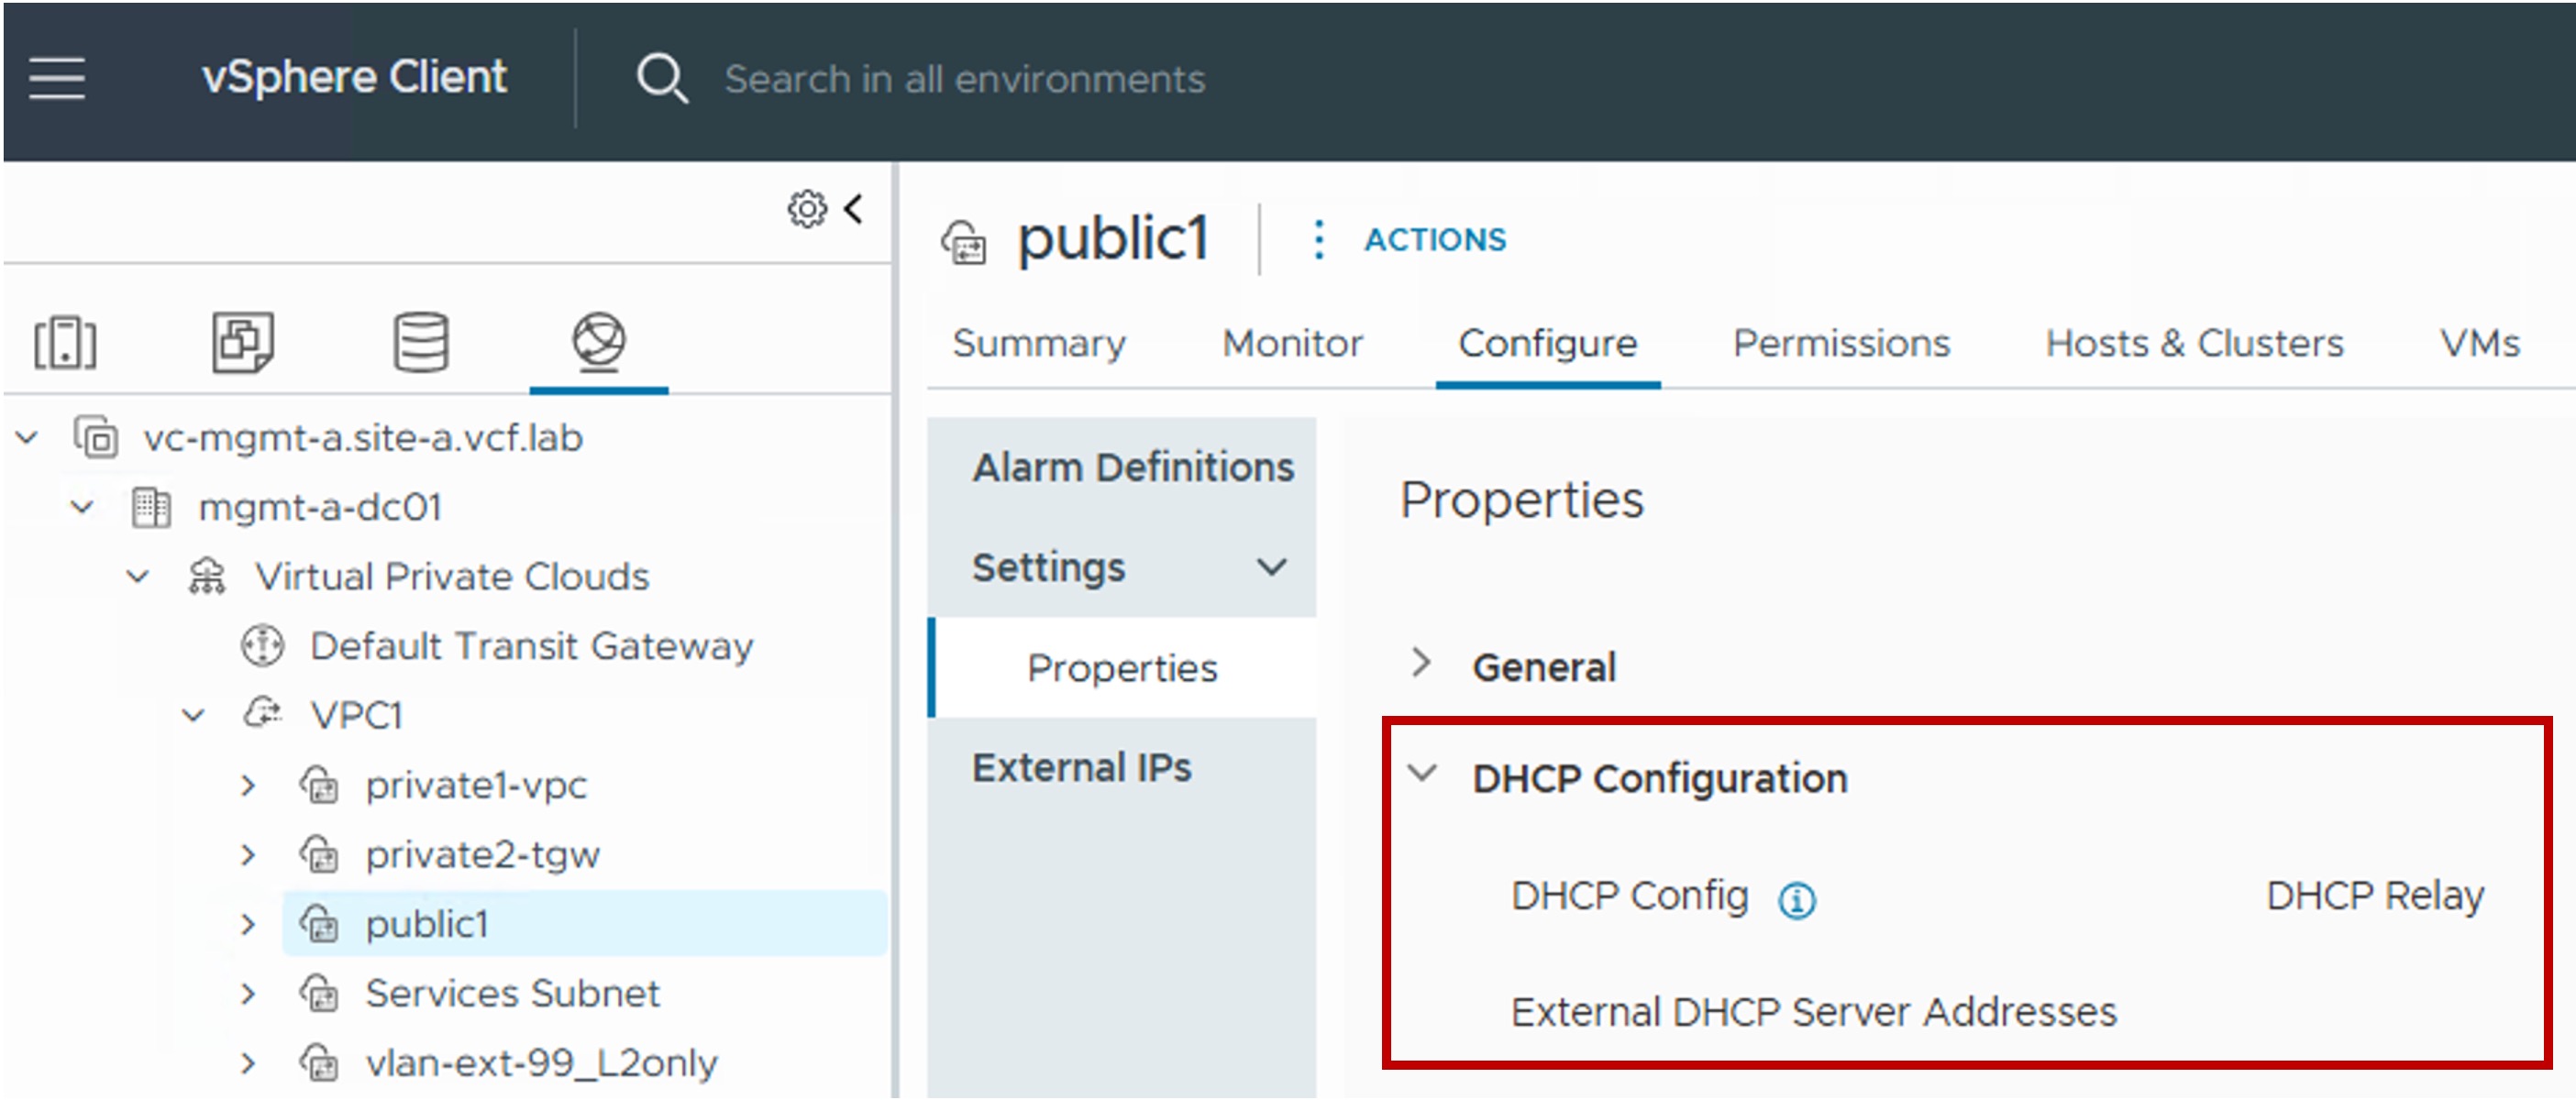This screenshot has width=2576, height=1100.
Task: Click the Virtual Private Clouds icon
Action: pos(207,577)
